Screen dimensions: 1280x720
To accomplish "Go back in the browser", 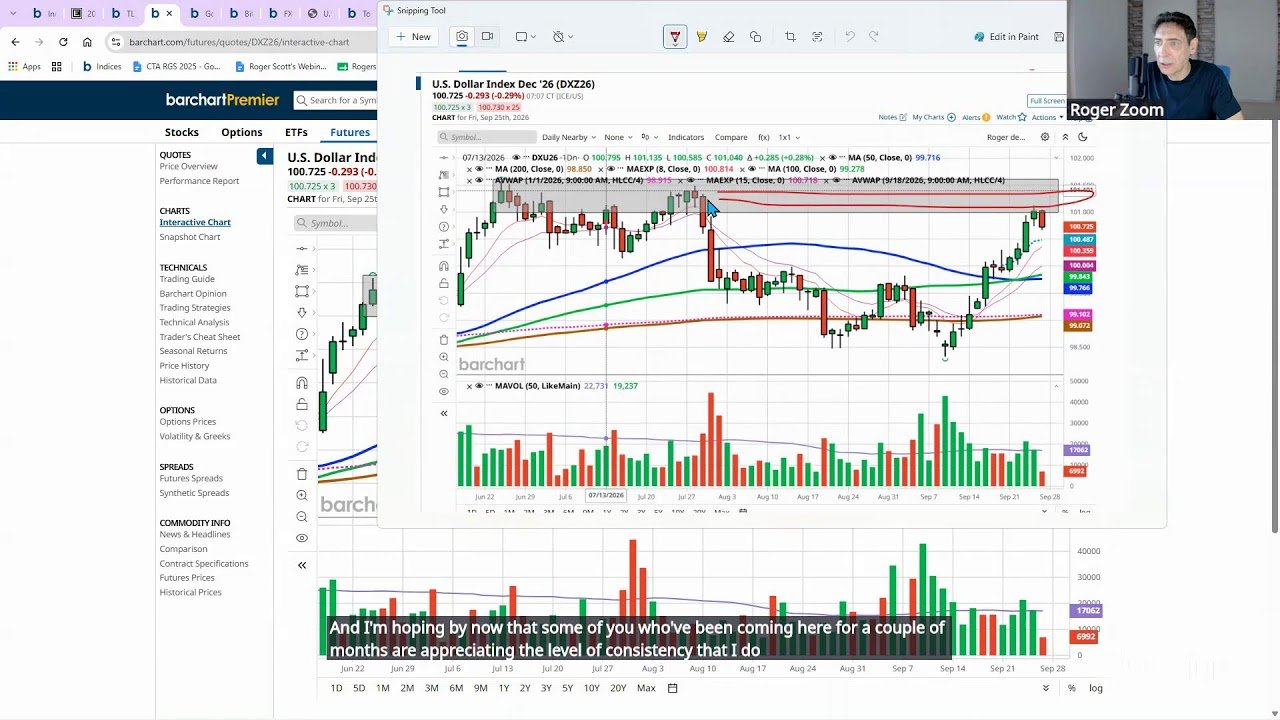I will (15, 42).
